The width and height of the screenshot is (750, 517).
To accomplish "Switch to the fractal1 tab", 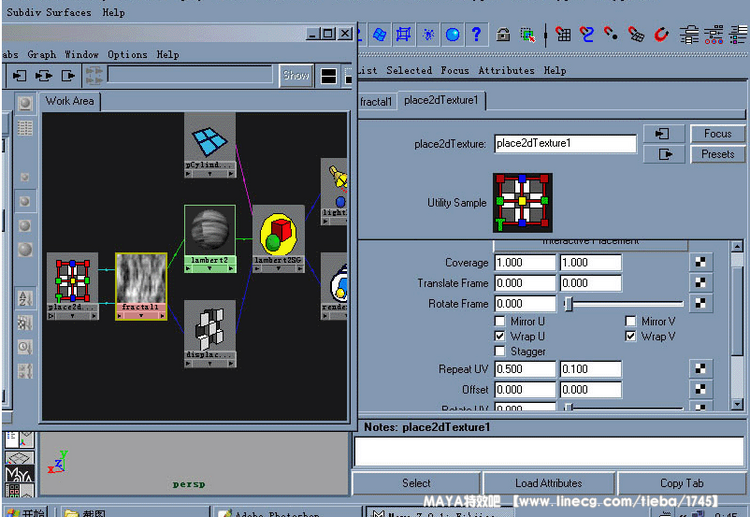I will coord(376,101).
